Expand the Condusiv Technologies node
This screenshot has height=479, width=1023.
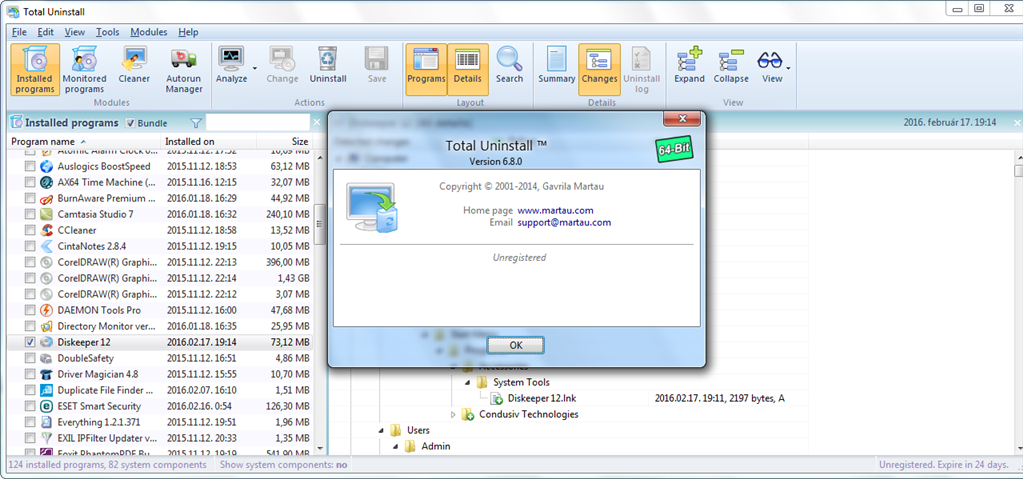pos(454,414)
